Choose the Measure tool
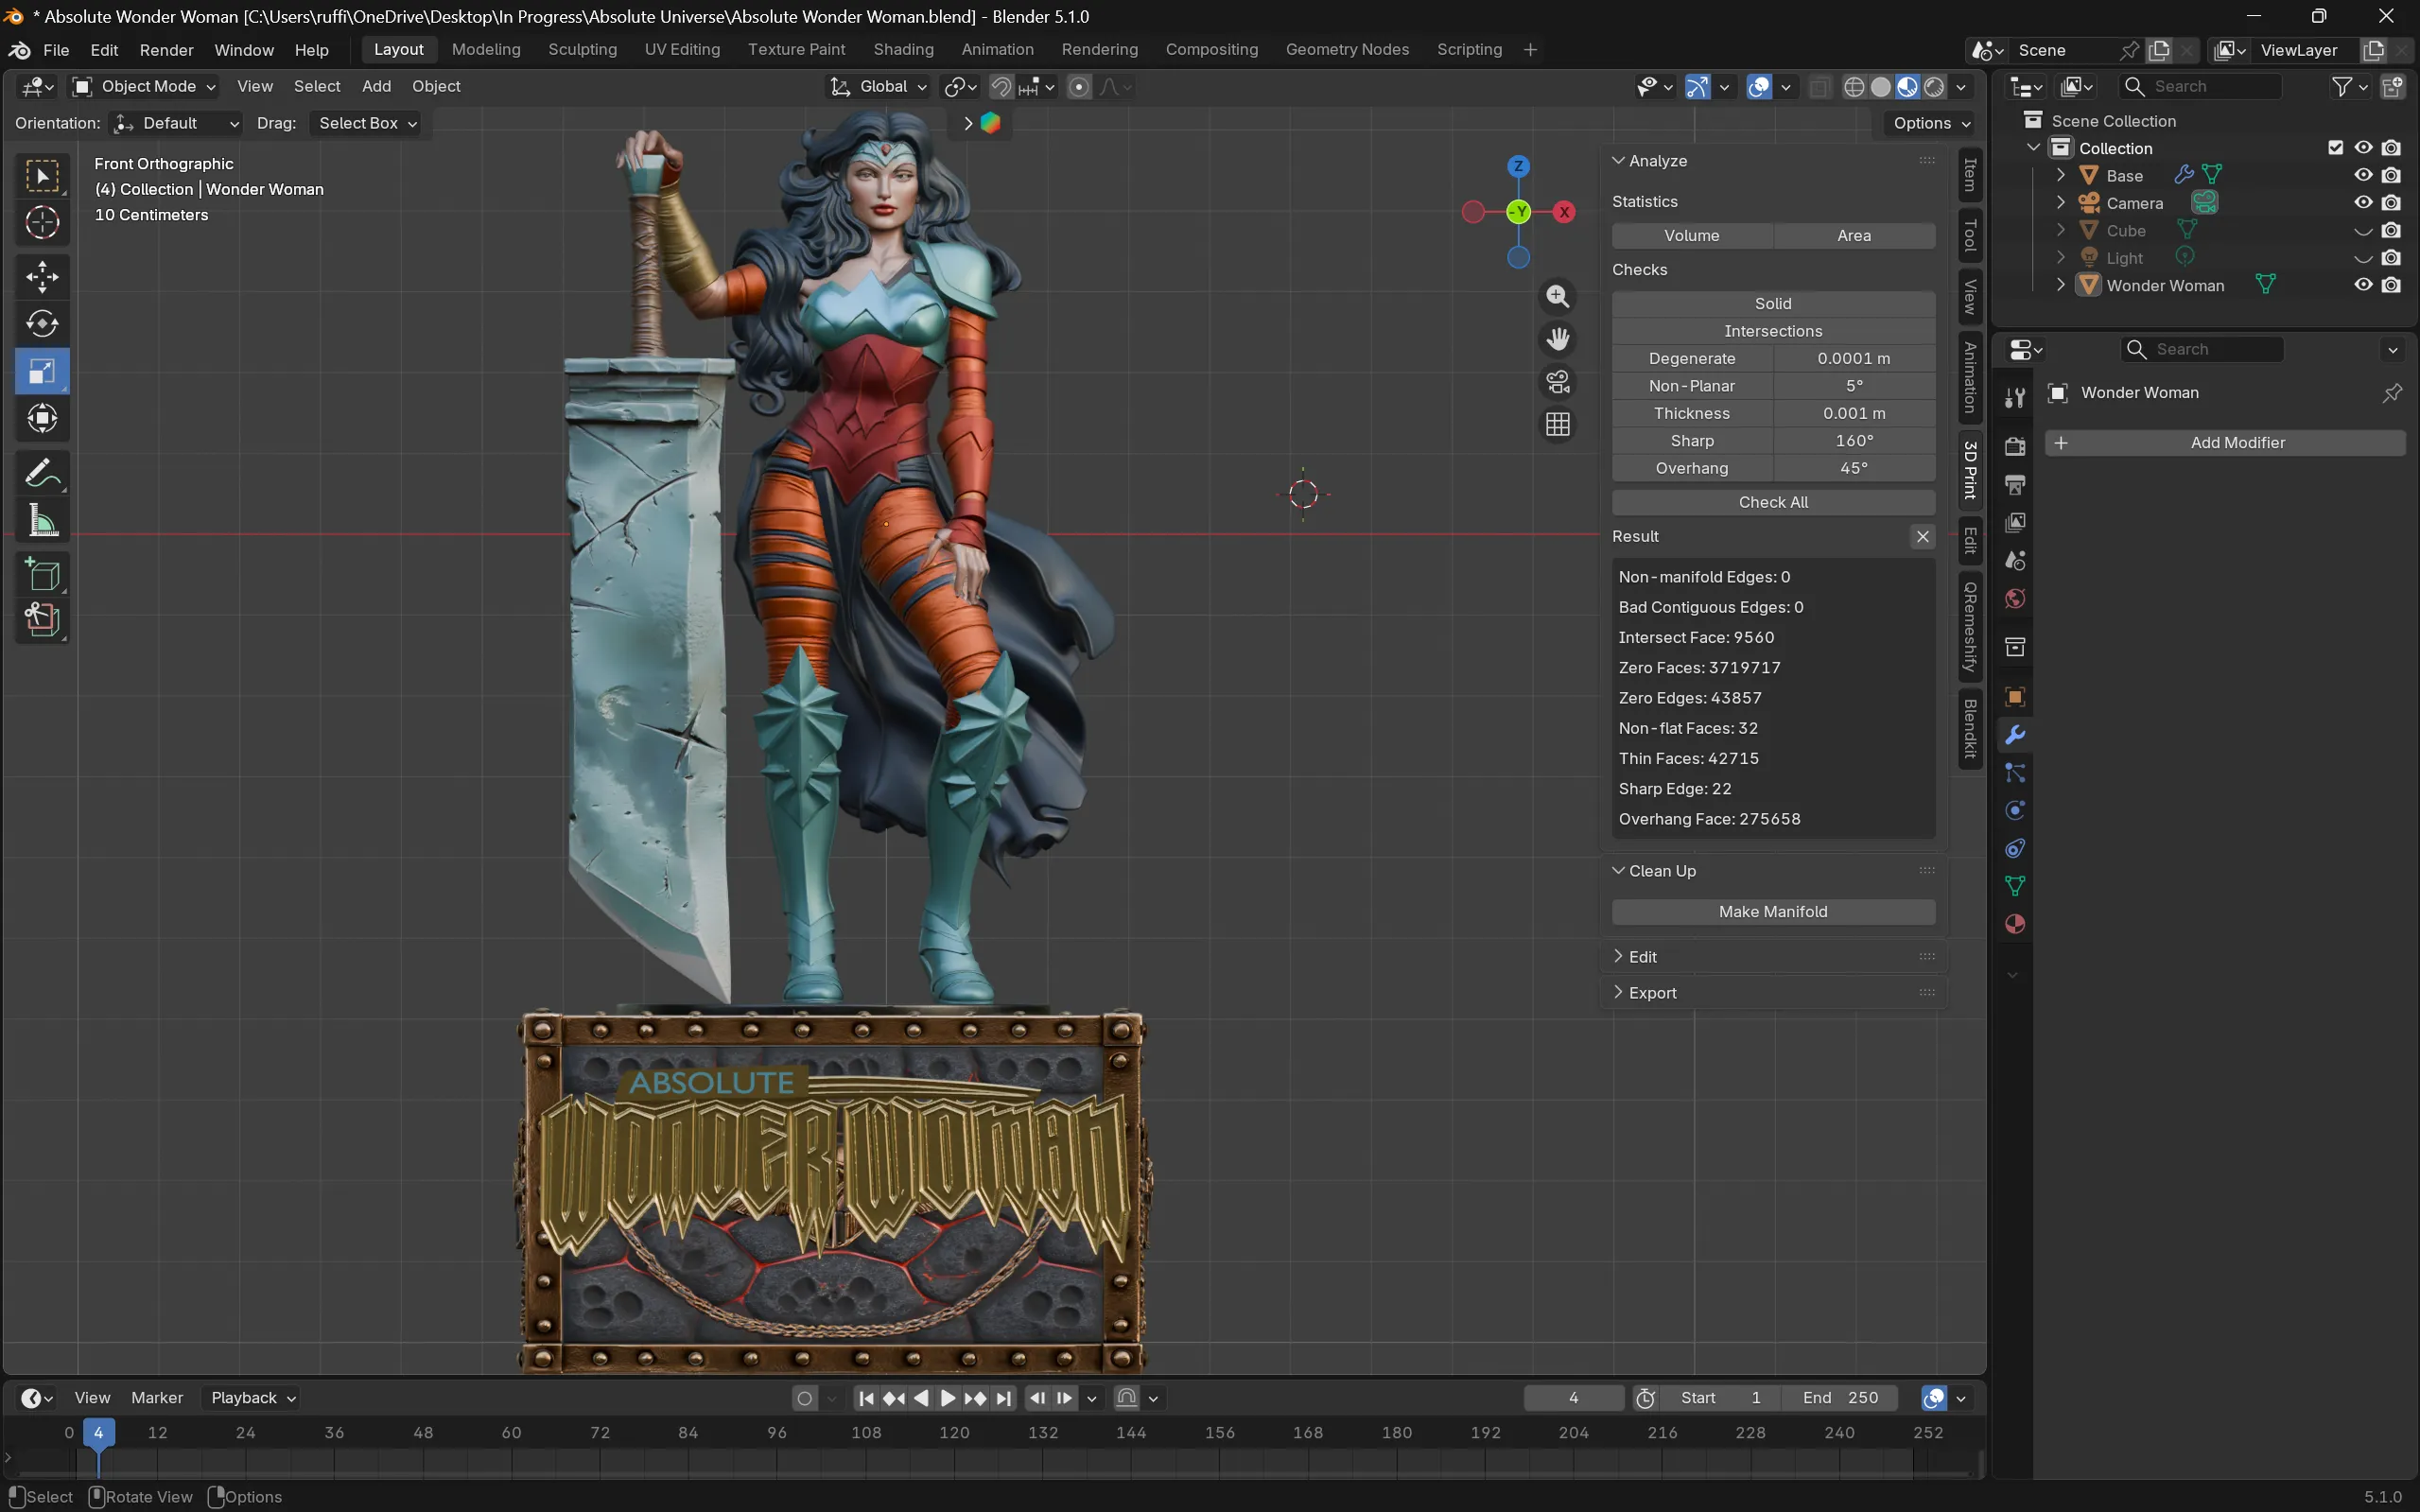Viewport: 2420px width, 1512px height. [x=42, y=520]
